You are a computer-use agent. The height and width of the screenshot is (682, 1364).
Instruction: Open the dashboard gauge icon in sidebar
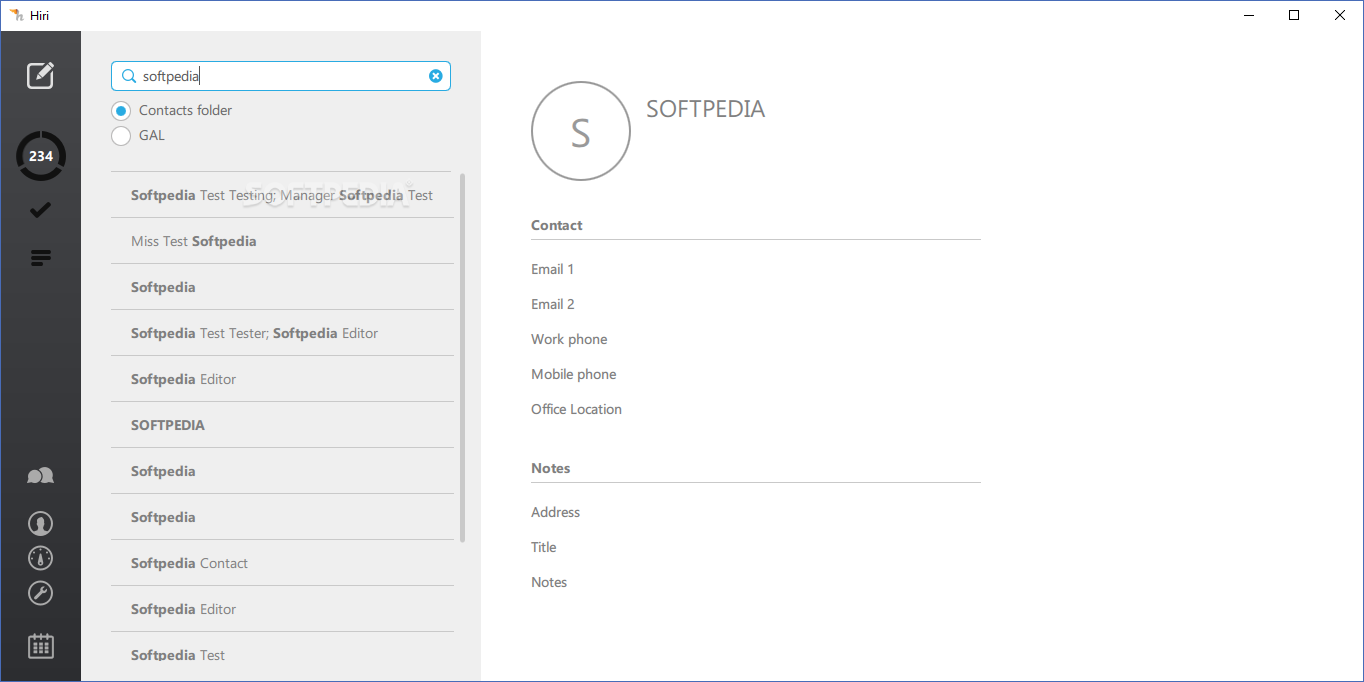(x=40, y=558)
